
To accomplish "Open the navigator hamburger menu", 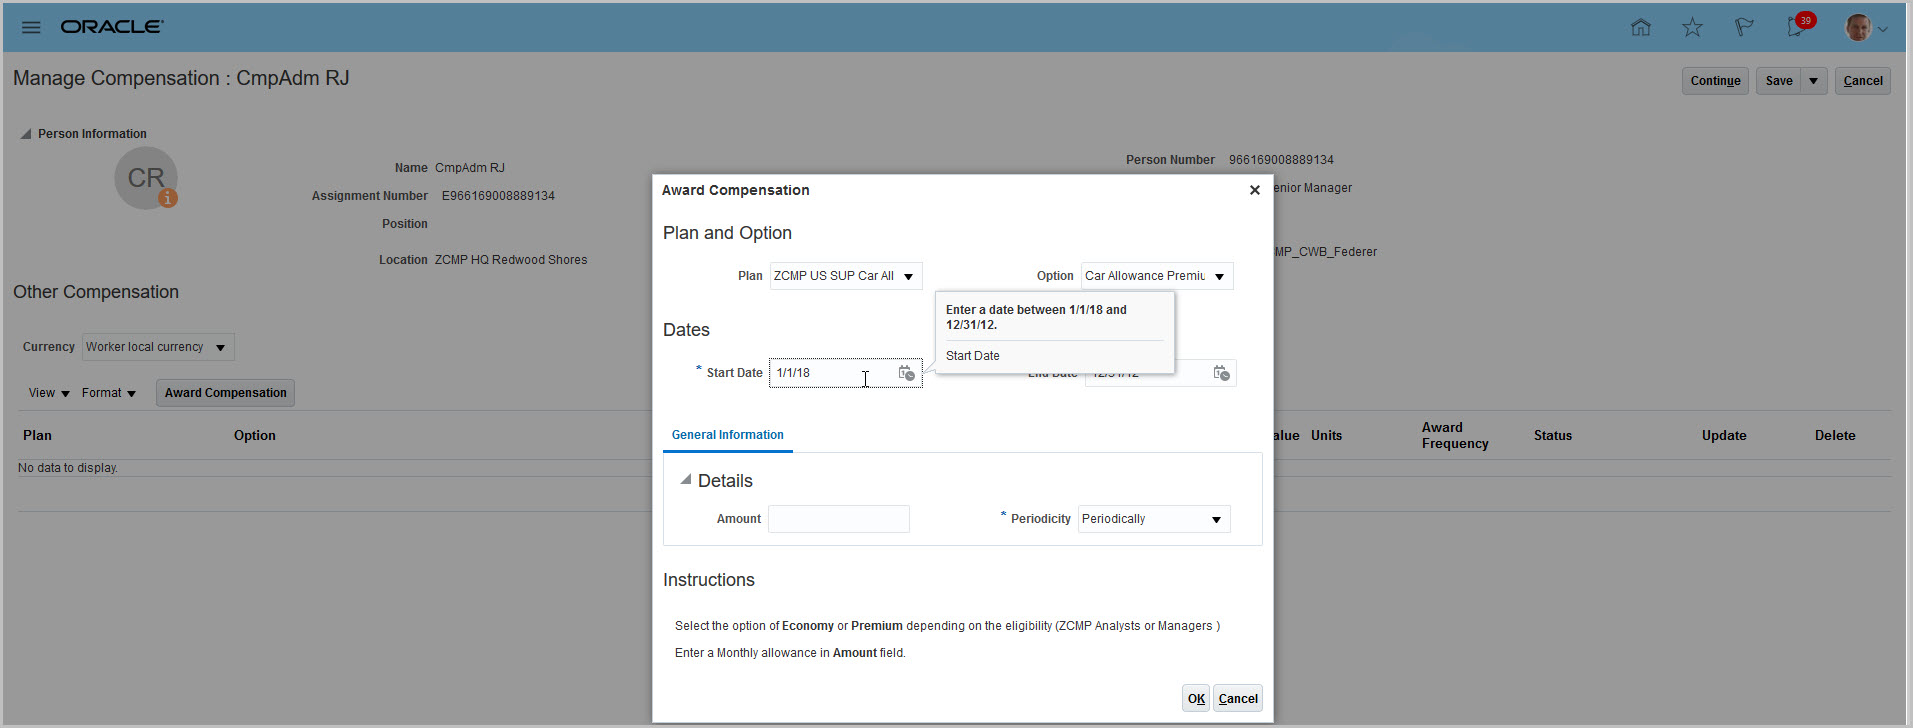I will click(x=31, y=27).
